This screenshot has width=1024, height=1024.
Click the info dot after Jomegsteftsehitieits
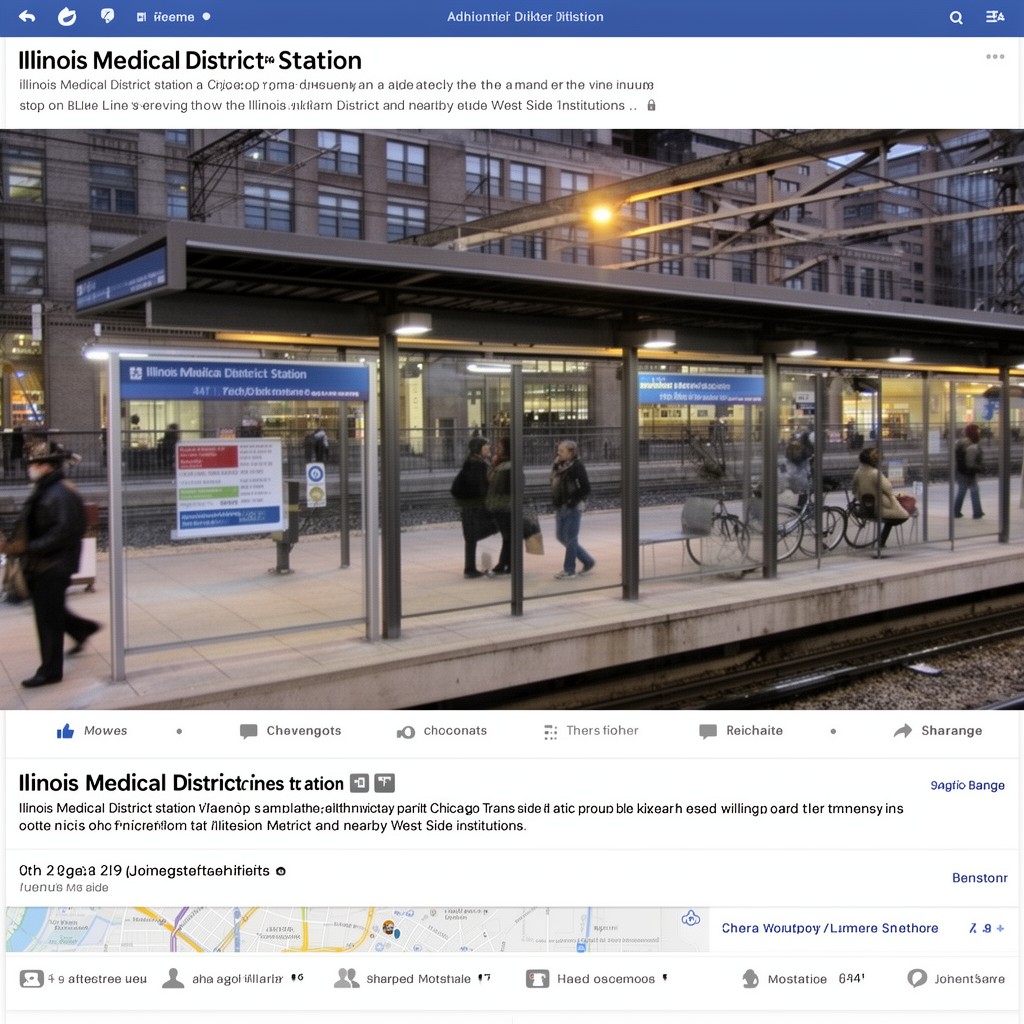coord(281,871)
